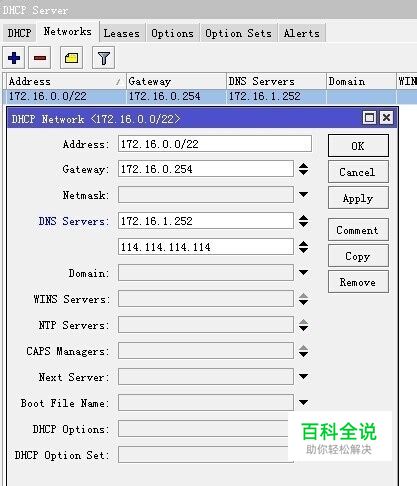Toggle the Gateway up/down arrows
417x486 pixels.
pyautogui.click(x=303, y=169)
